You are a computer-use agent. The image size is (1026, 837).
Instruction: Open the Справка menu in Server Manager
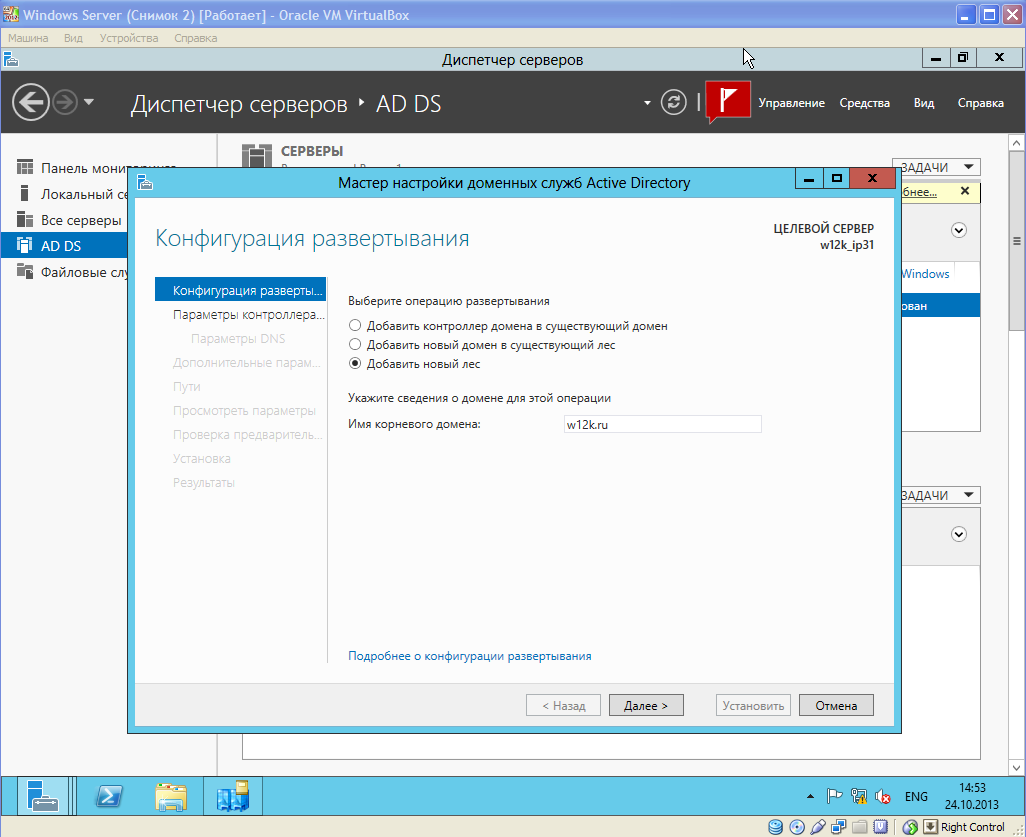point(980,103)
